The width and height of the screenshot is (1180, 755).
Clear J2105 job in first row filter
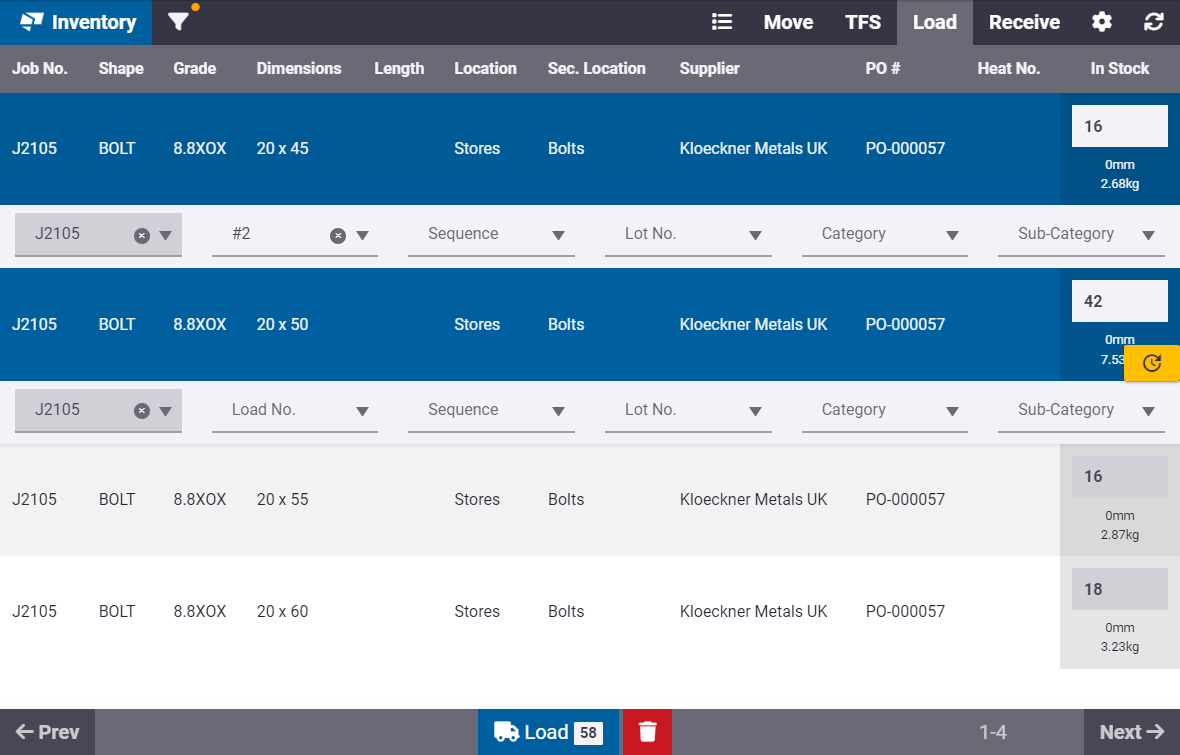tap(142, 235)
